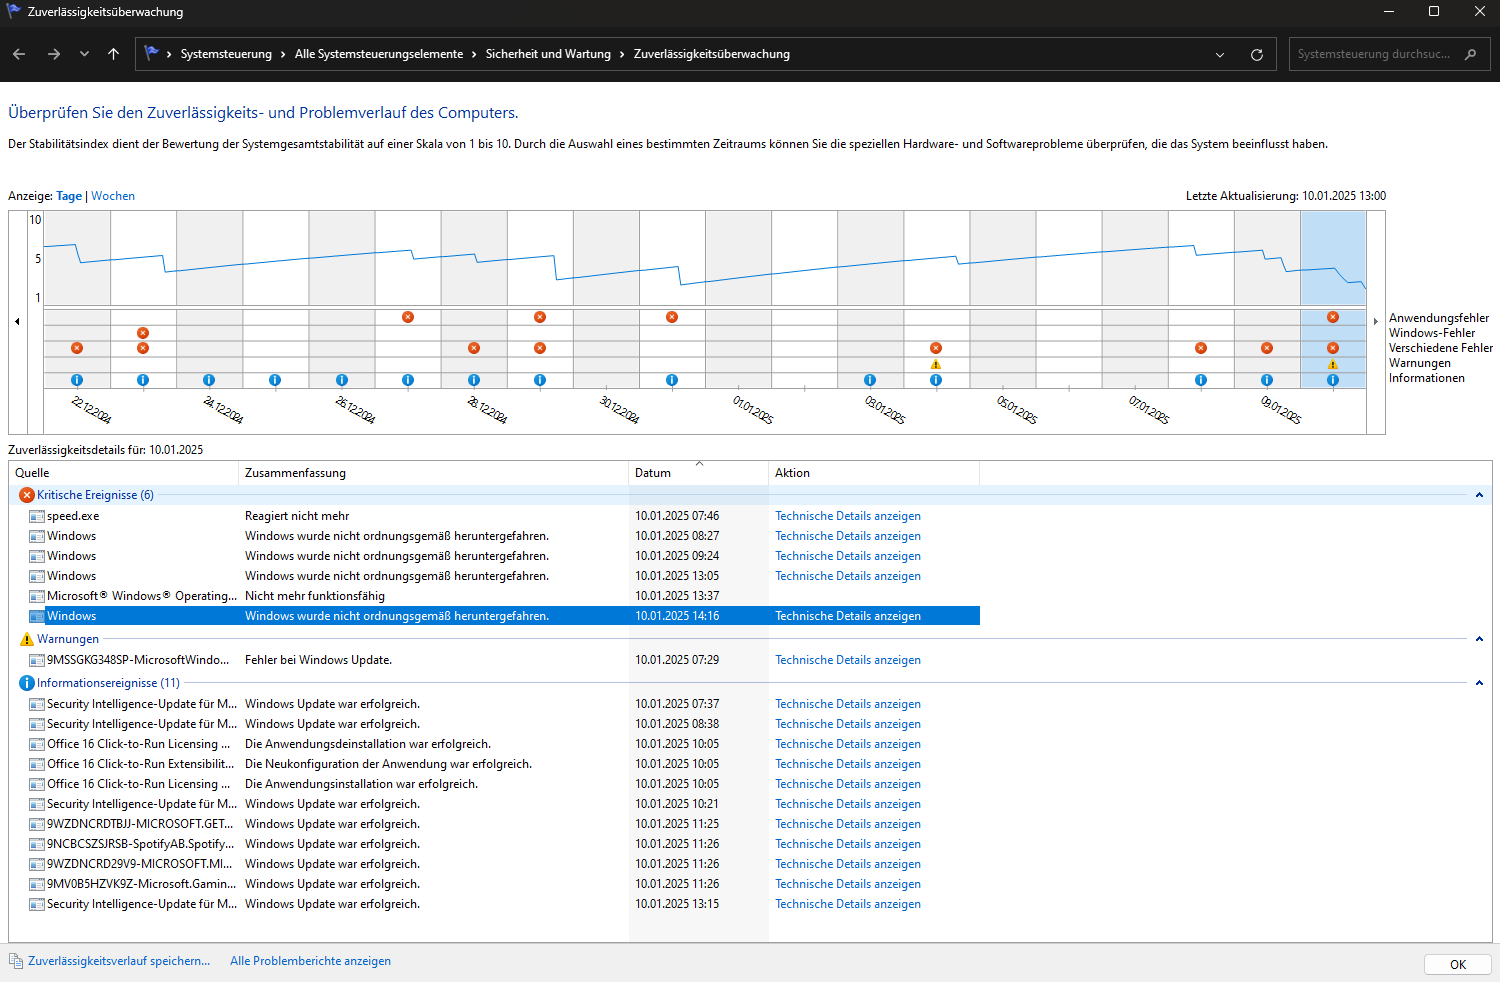Click the warning triangle on 10.01.2025

coord(1333,364)
